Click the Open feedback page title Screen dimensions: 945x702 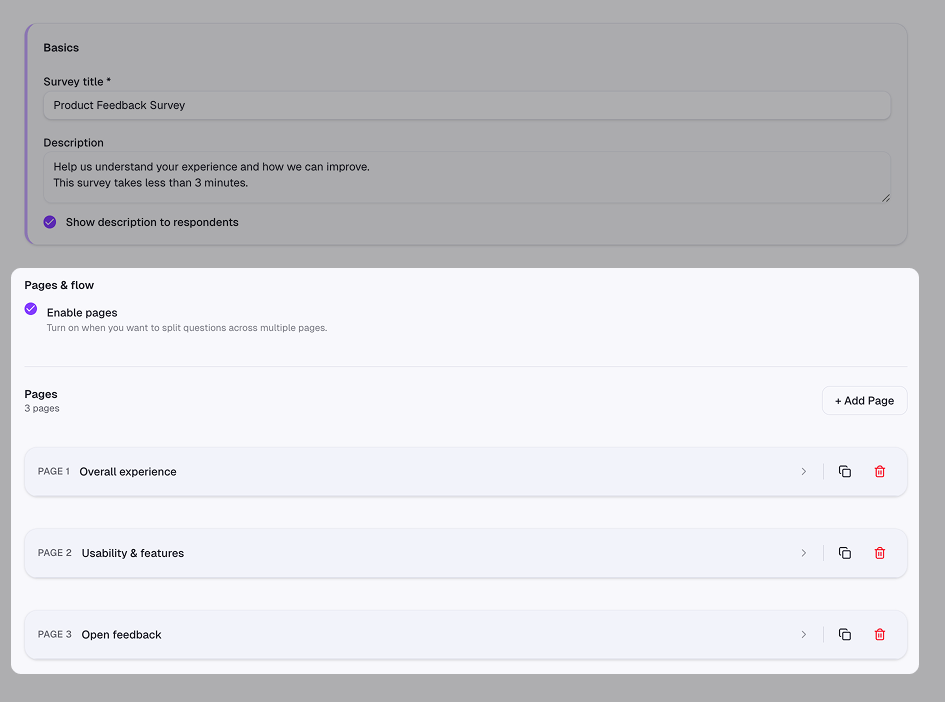pyautogui.click(x=121, y=634)
